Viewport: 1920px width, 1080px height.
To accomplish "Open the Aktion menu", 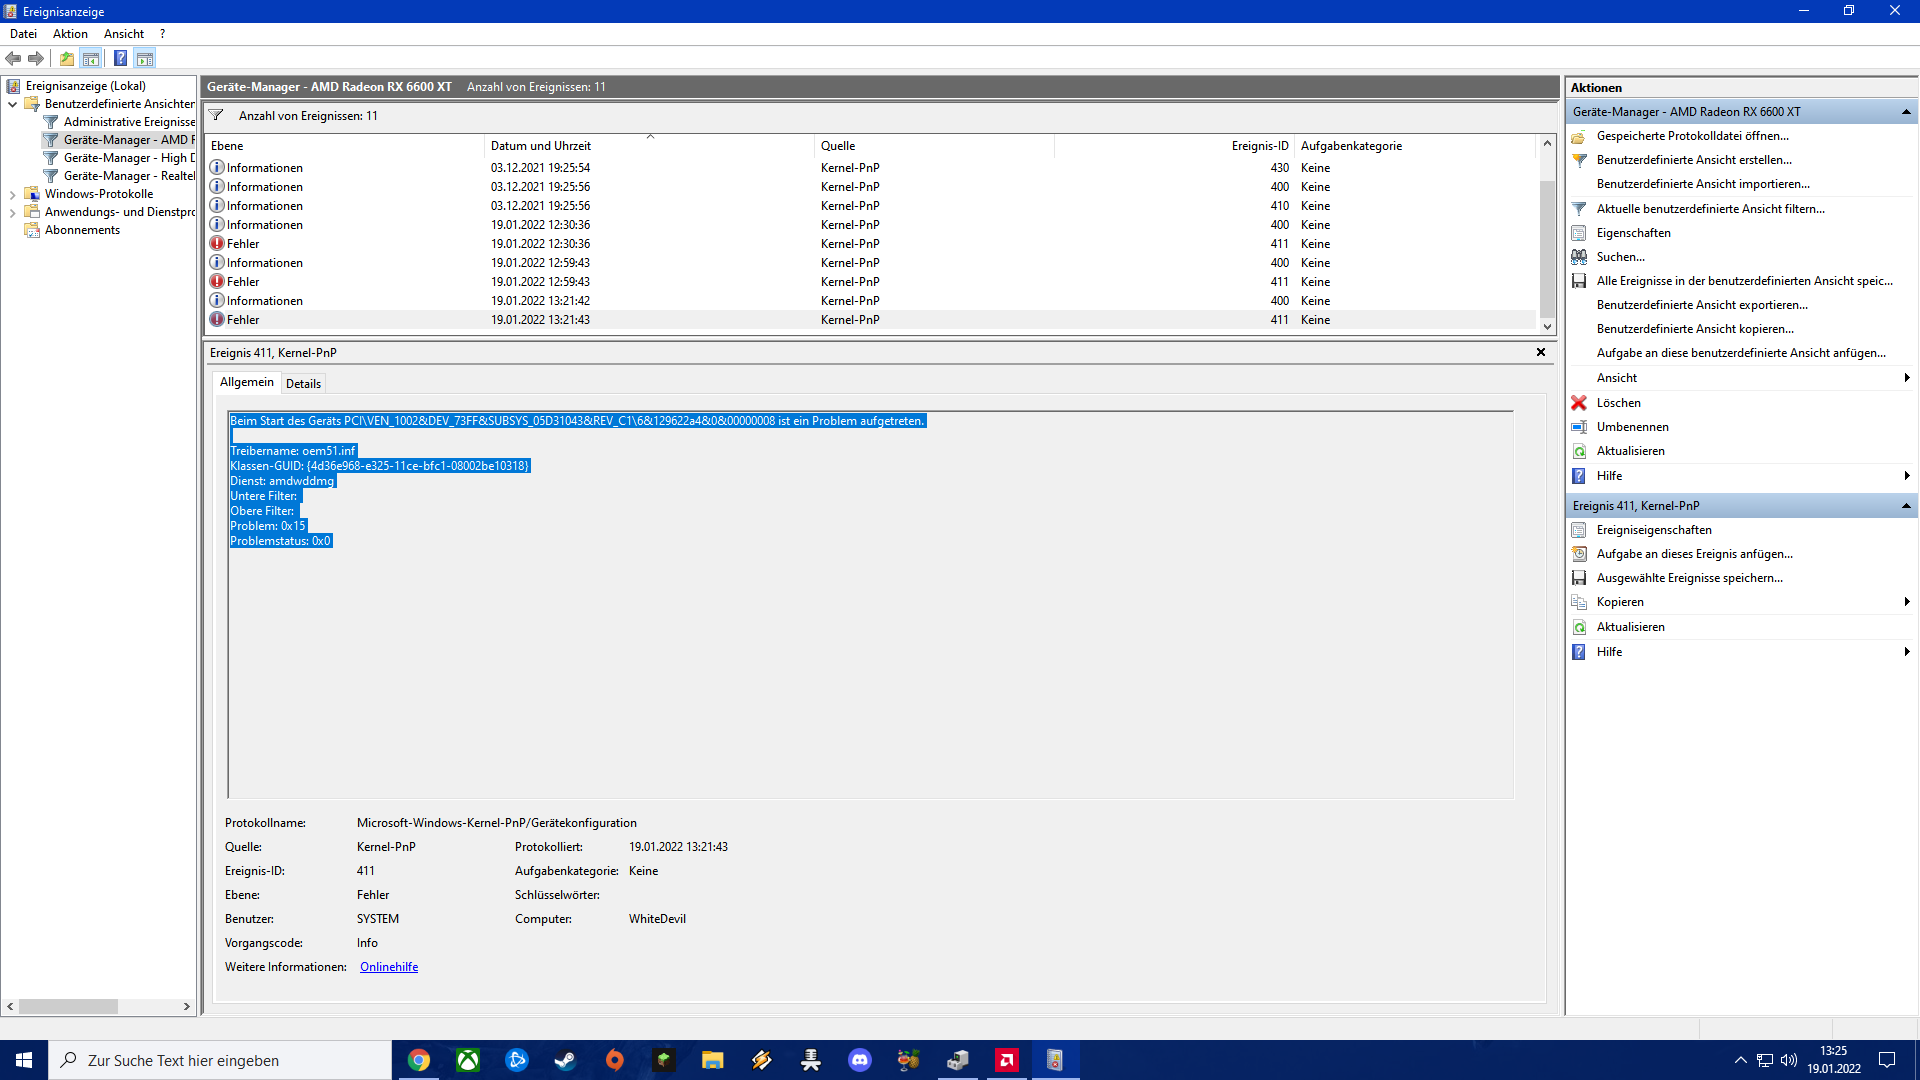I will click(70, 33).
